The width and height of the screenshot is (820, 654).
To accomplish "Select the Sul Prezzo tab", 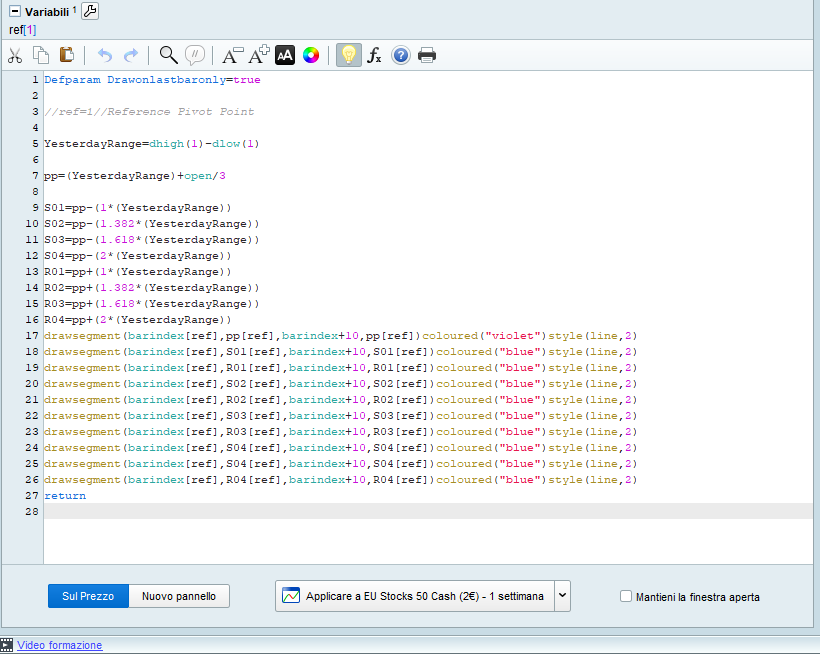I will 88,596.
